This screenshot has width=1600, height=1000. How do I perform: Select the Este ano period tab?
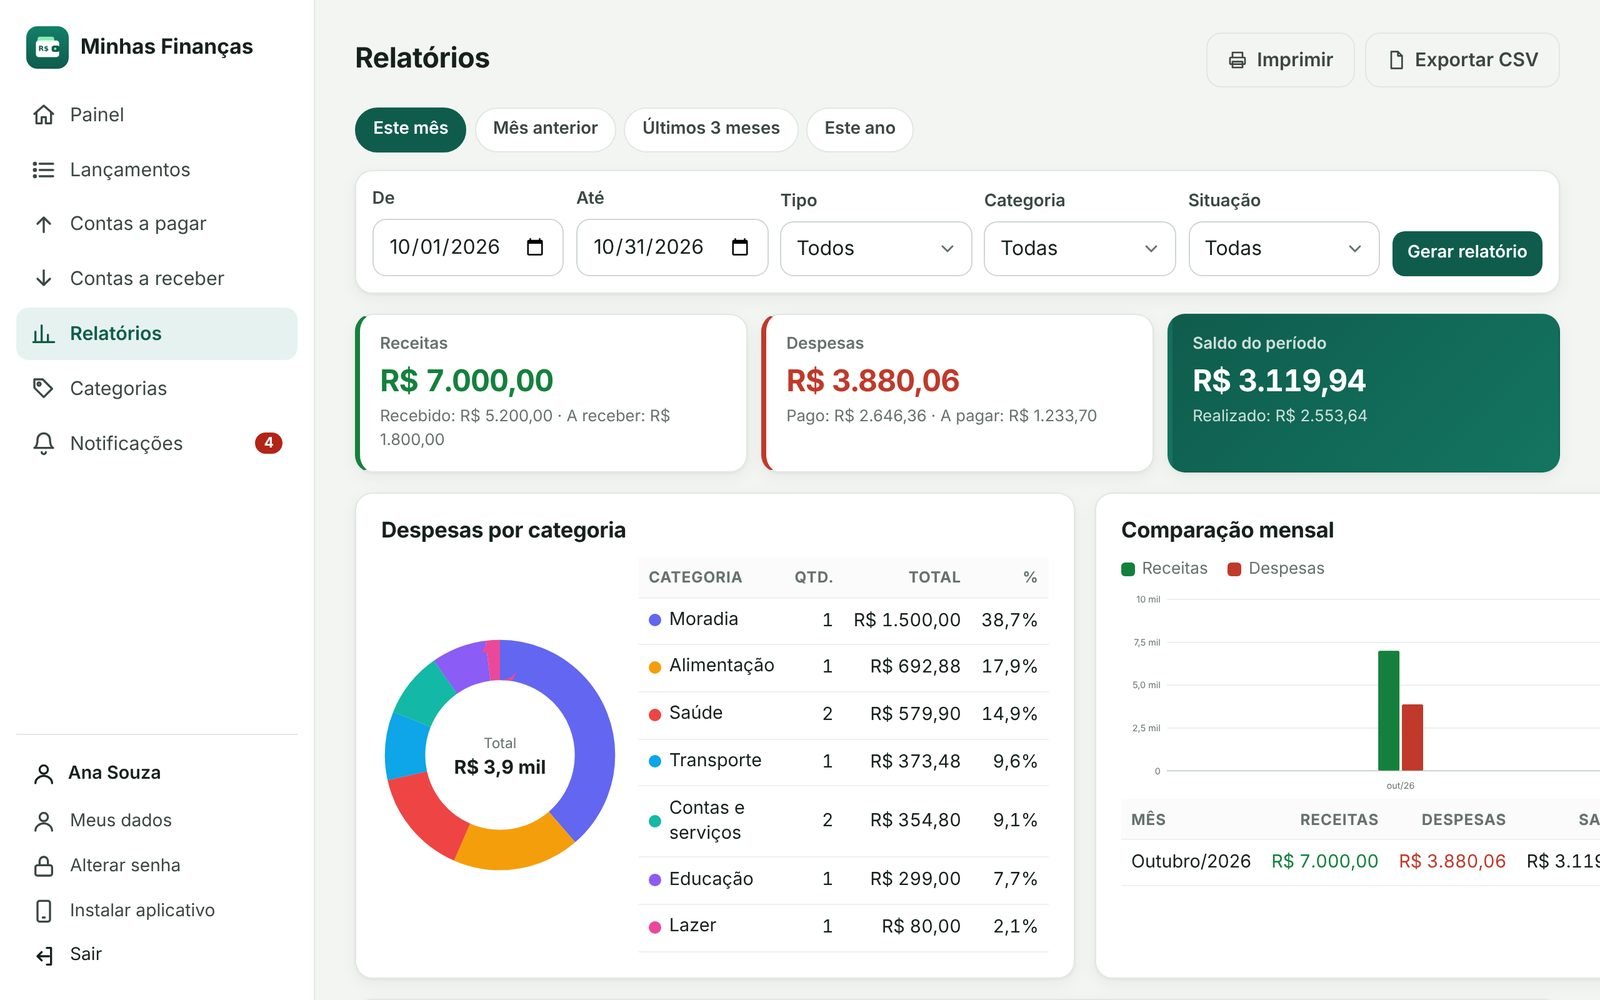click(x=860, y=129)
